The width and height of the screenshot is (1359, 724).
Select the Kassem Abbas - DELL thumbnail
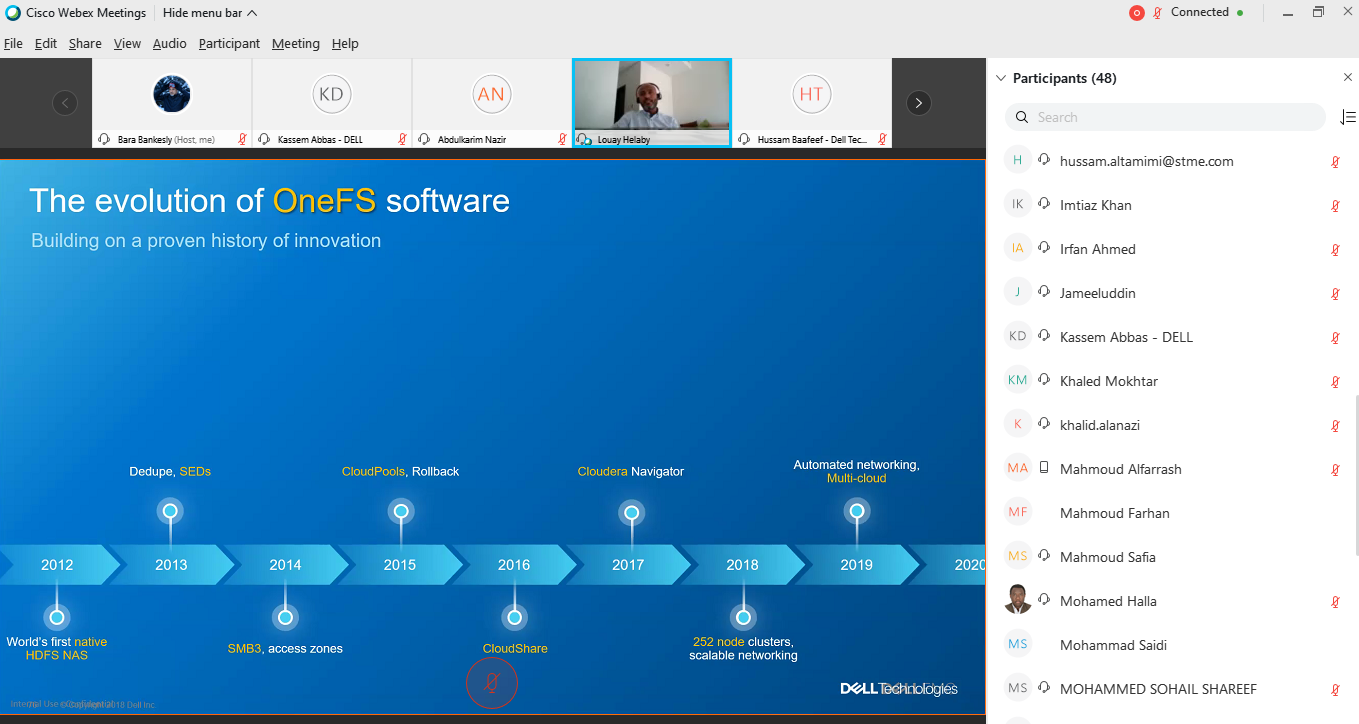tap(332, 103)
